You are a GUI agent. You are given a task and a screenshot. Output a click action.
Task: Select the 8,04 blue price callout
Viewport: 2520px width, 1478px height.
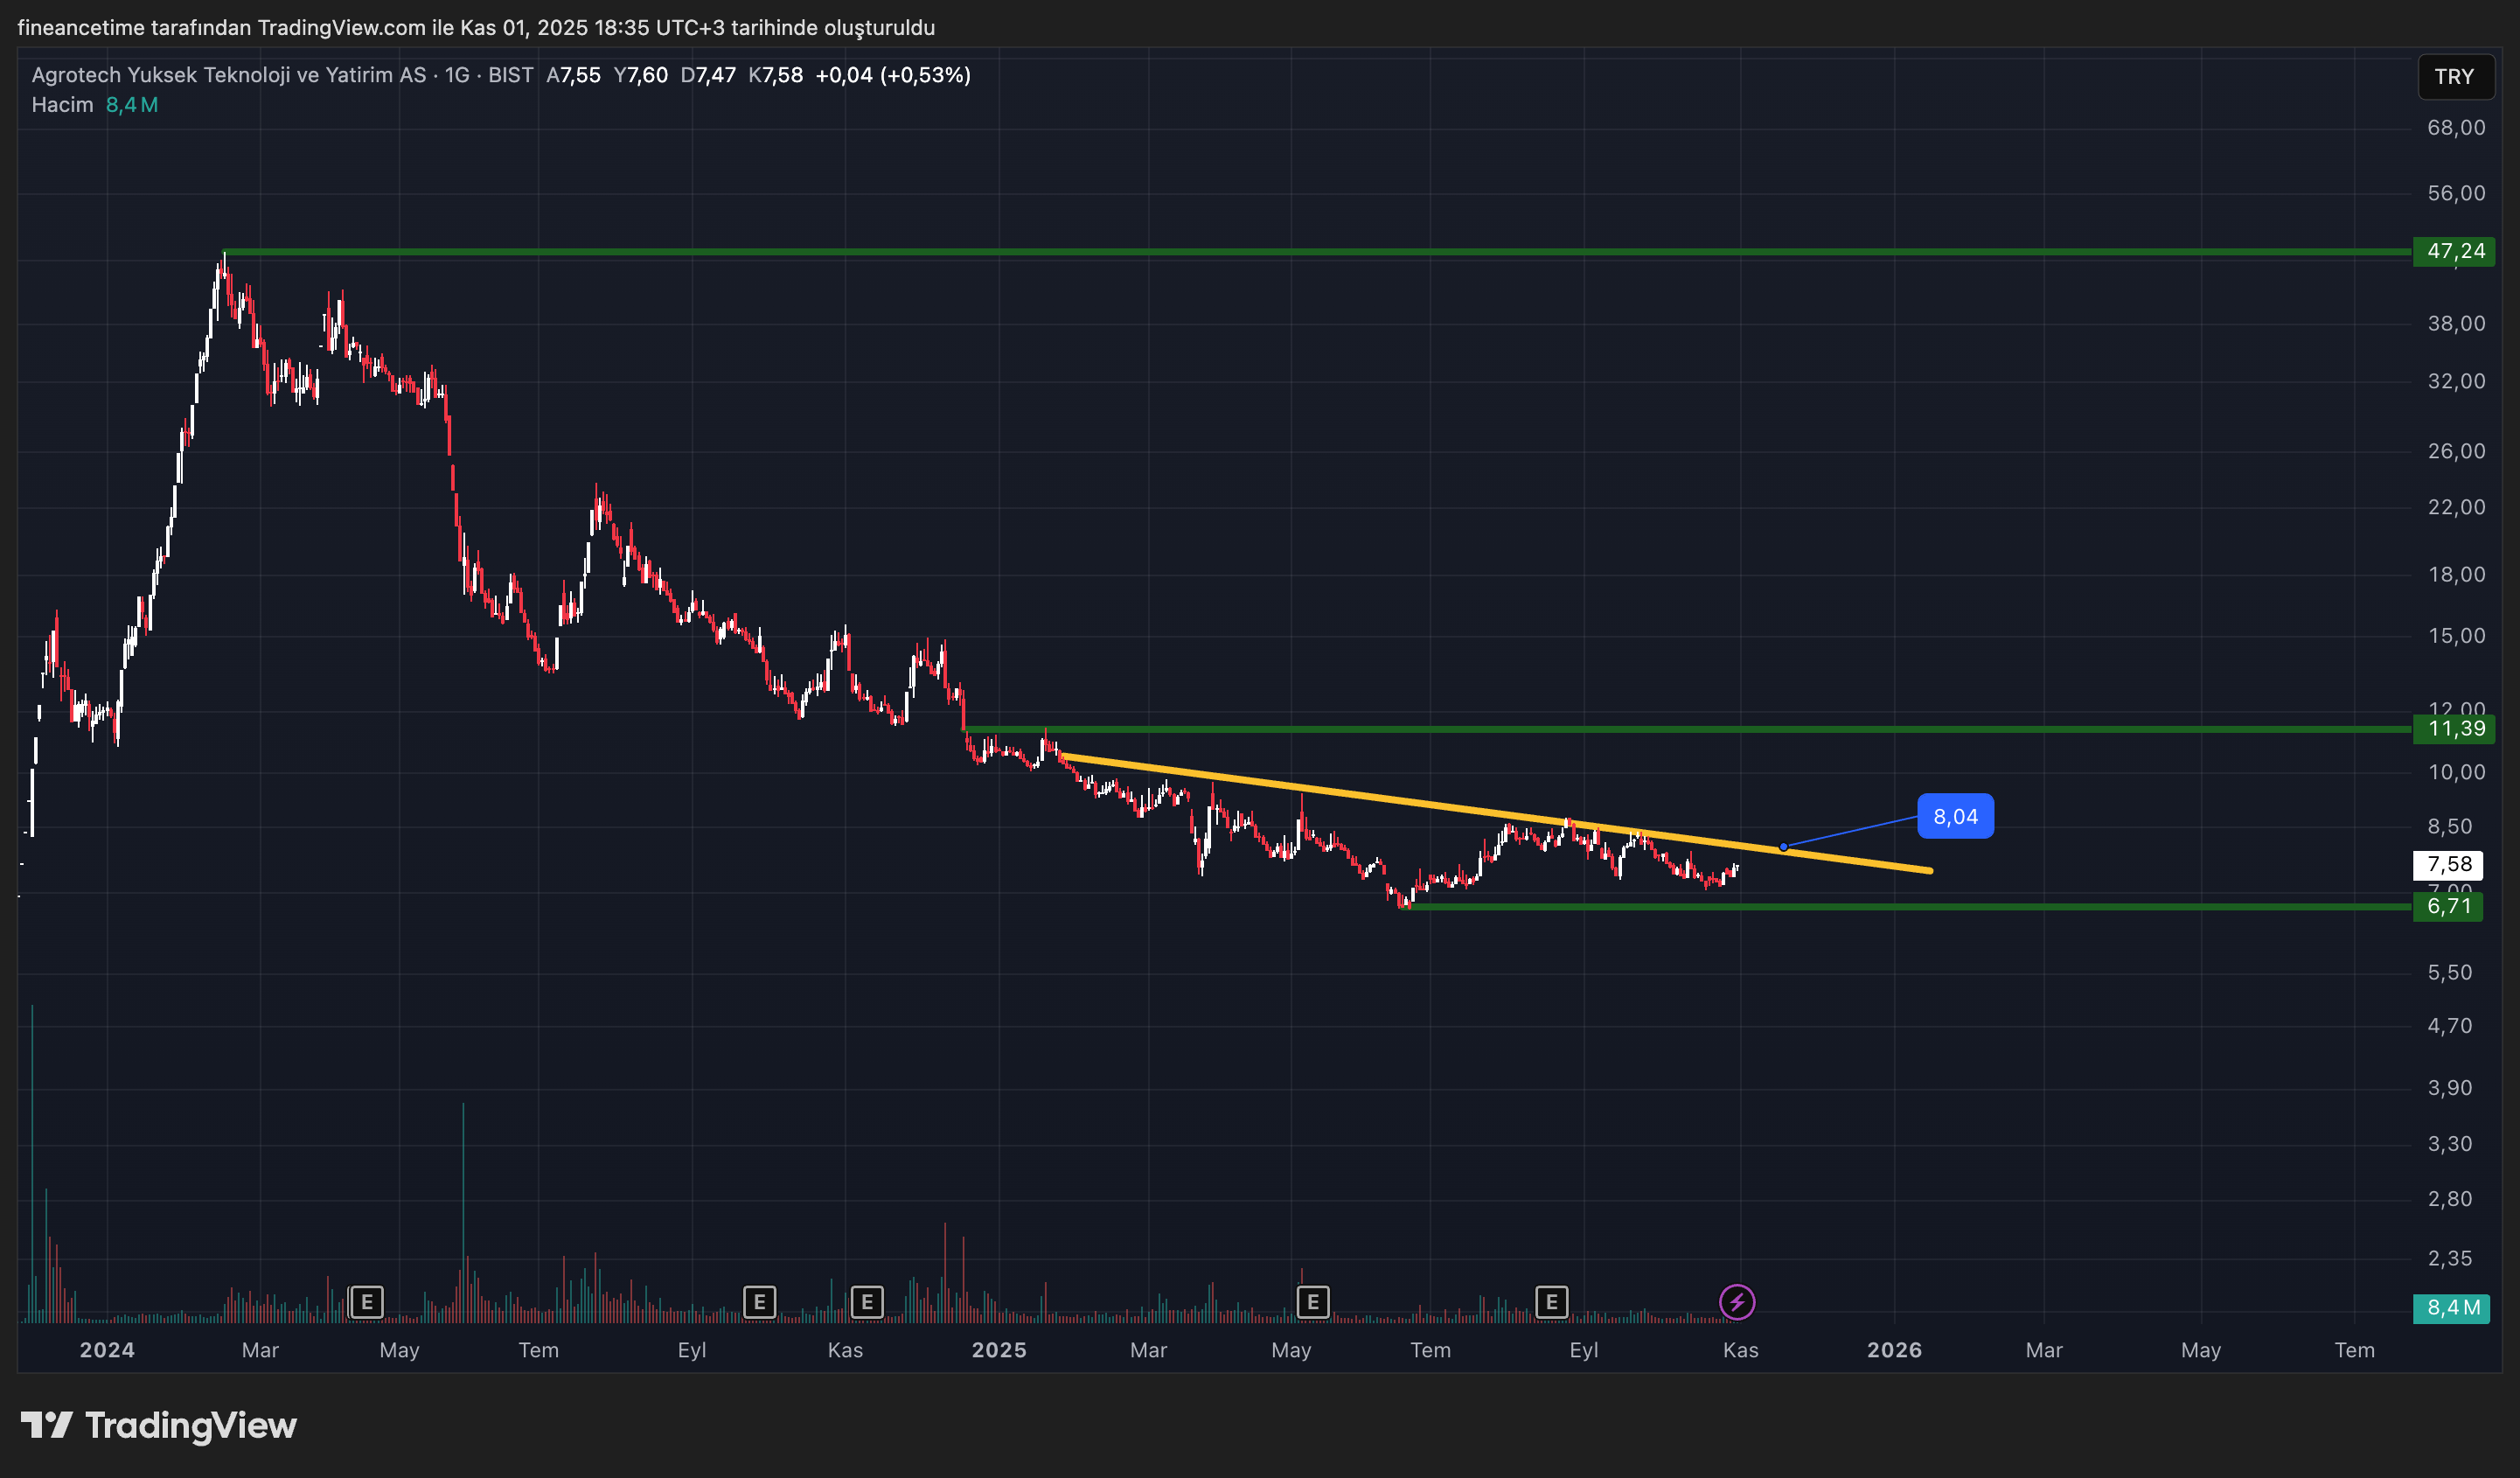coord(1955,817)
